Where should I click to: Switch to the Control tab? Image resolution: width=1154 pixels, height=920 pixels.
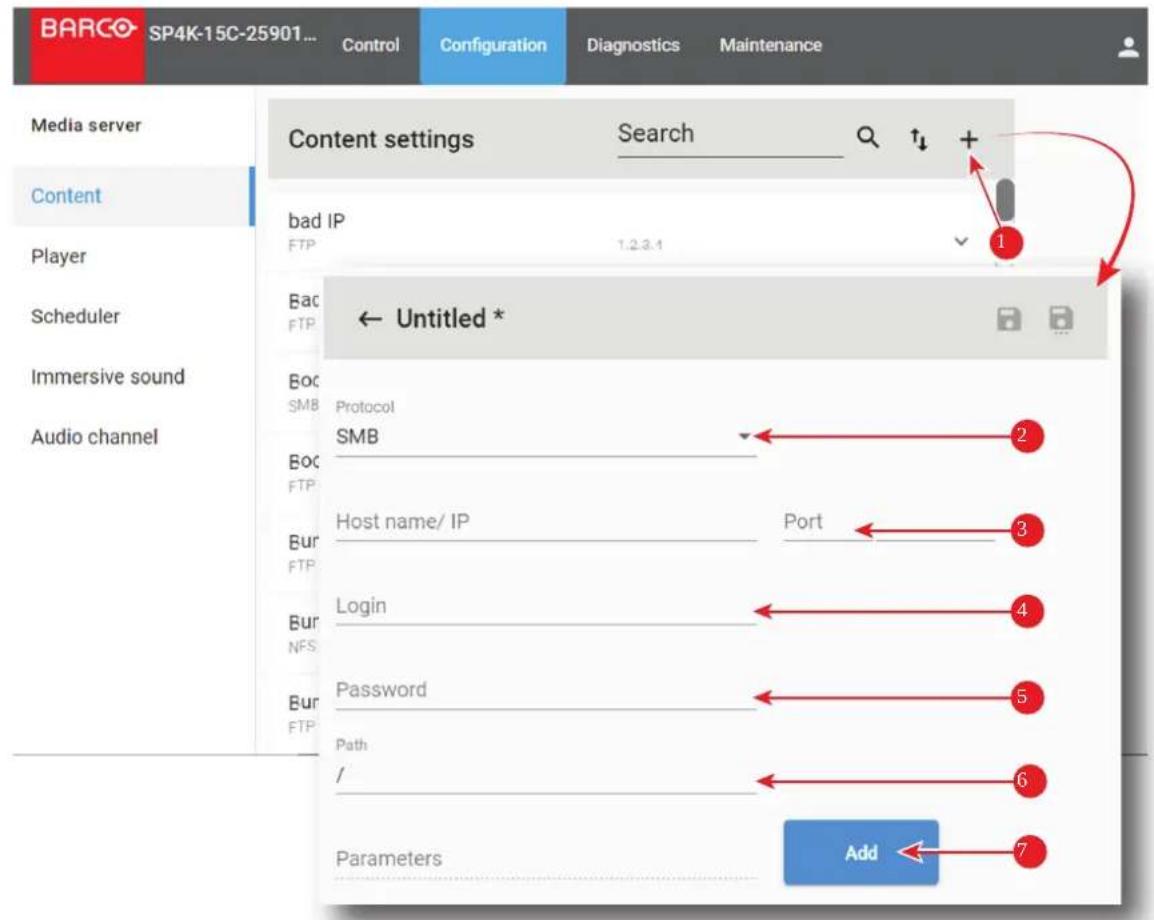[370, 46]
